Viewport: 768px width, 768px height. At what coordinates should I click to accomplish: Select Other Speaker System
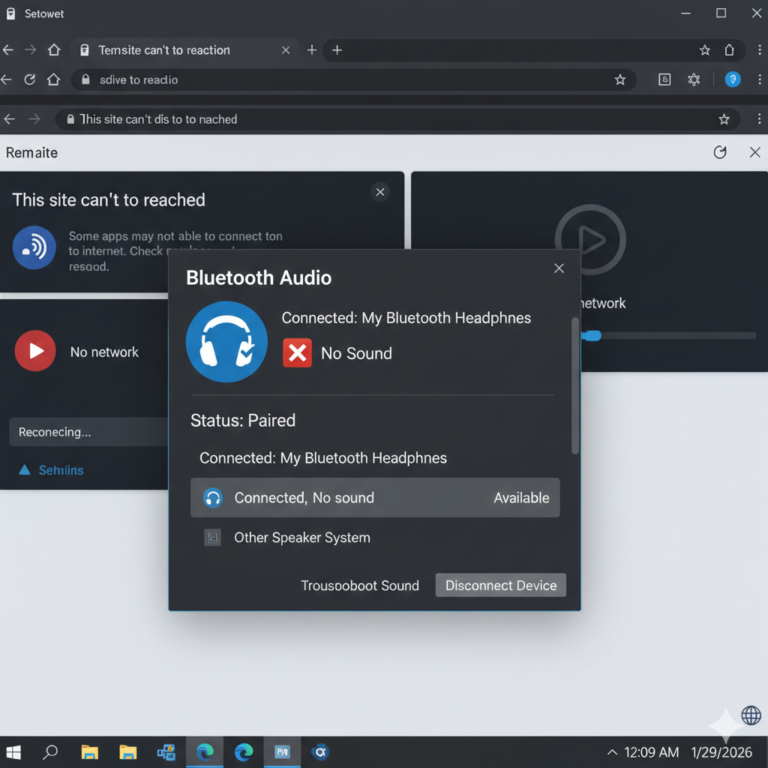(x=302, y=537)
